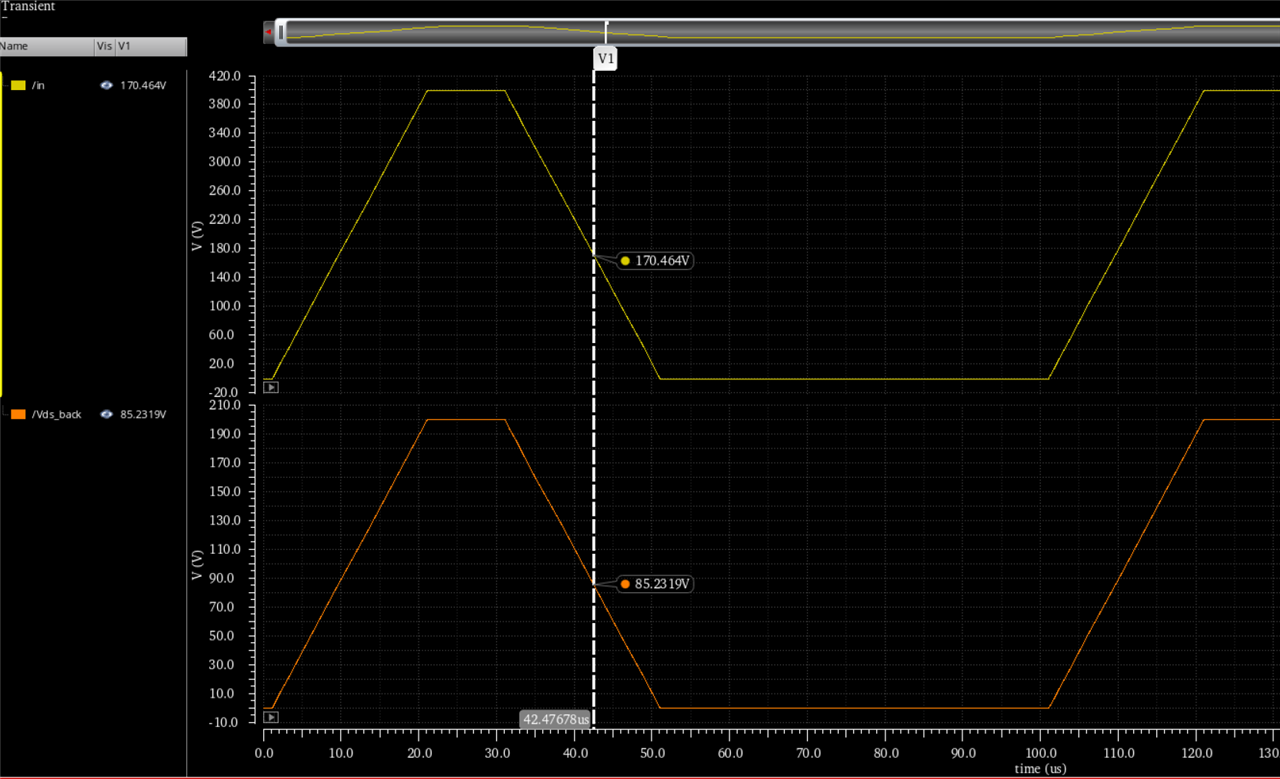Click the yellow cursor dot on the /in trace

coord(624,260)
